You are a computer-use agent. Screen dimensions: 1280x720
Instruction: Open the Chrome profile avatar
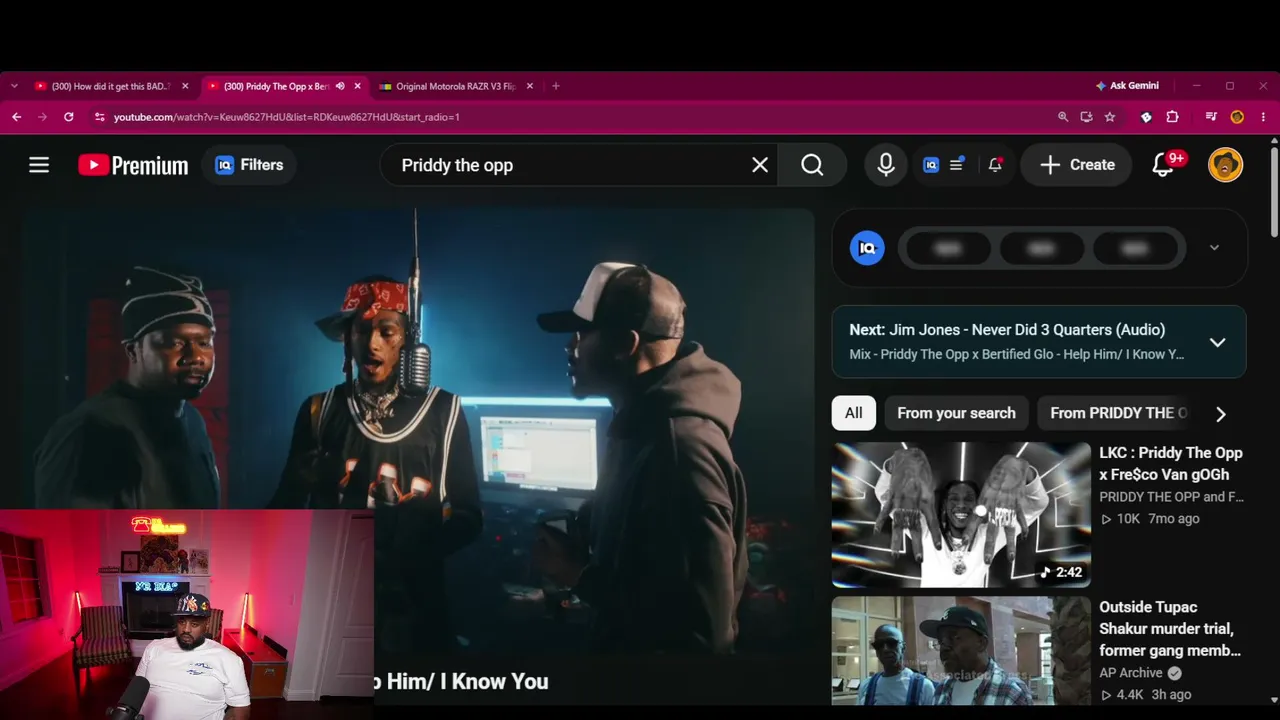(x=1237, y=117)
